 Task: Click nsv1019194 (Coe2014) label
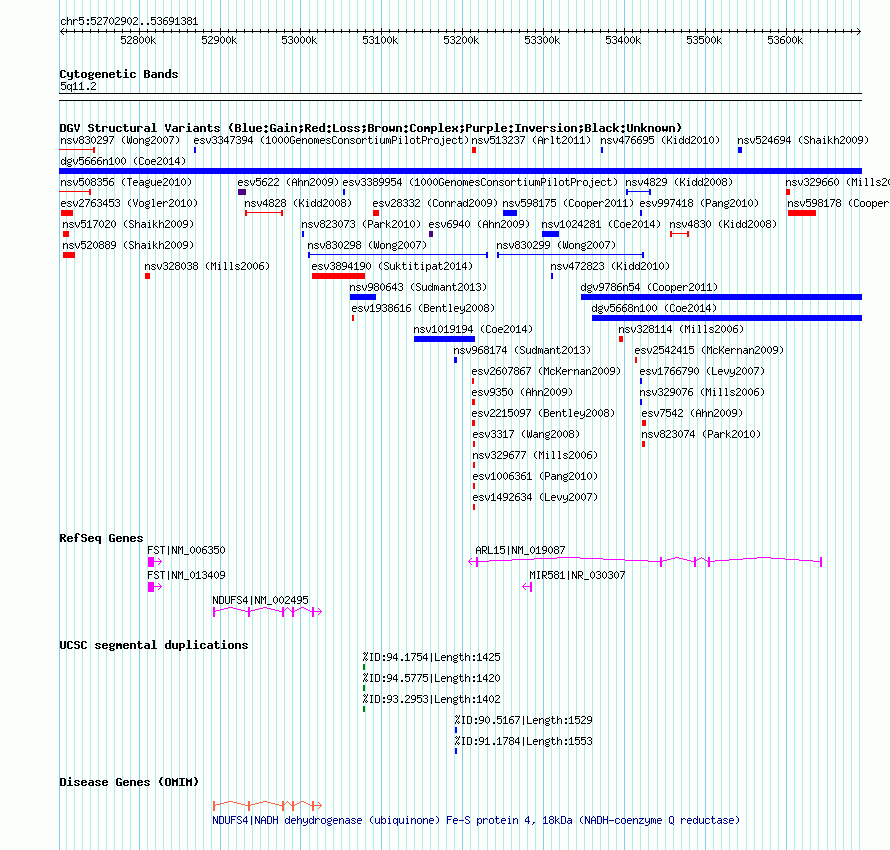473,329
